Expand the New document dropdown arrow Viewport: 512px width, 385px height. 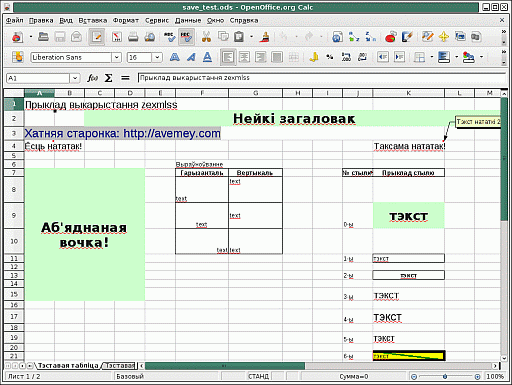[x=31, y=37]
